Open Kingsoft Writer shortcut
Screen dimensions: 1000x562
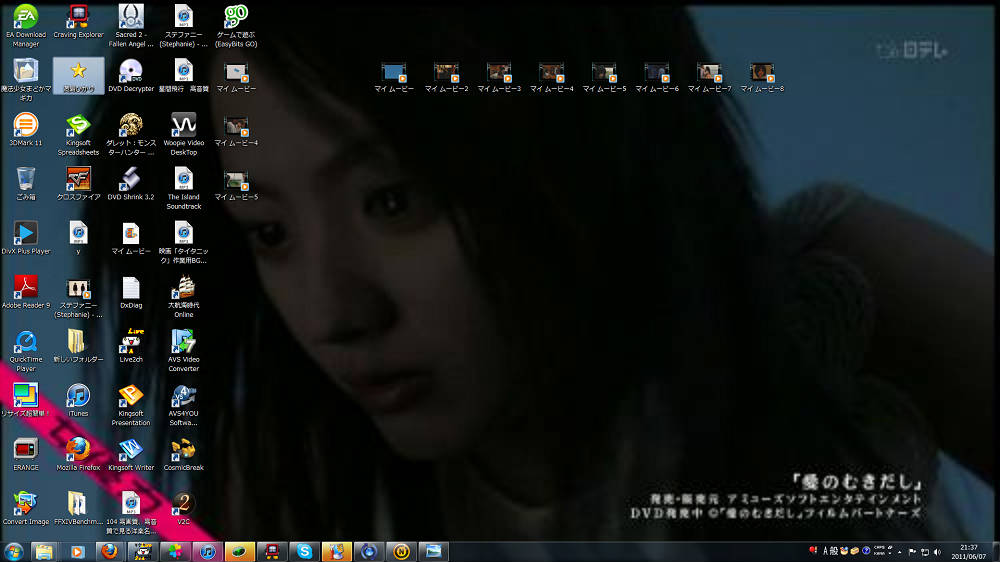tap(131, 454)
